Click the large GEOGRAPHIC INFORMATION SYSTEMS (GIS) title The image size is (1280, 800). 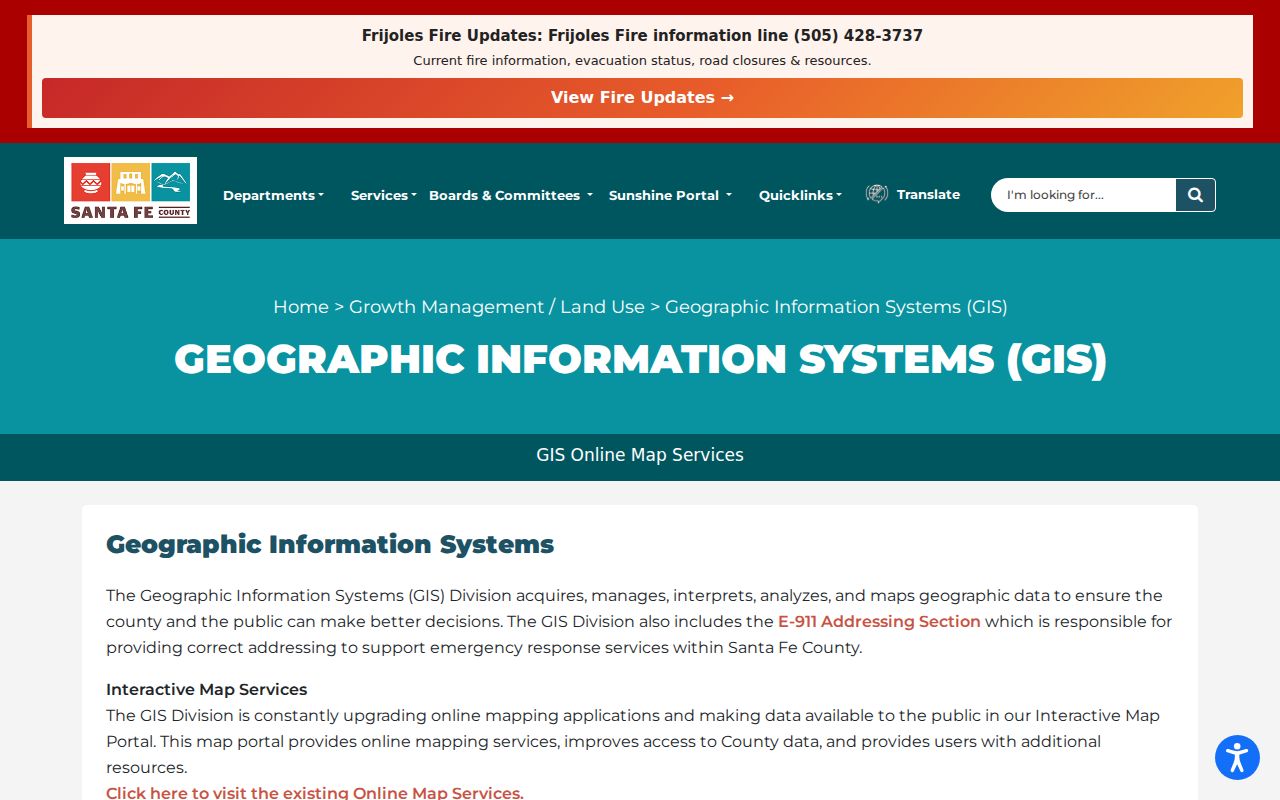(640, 359)
